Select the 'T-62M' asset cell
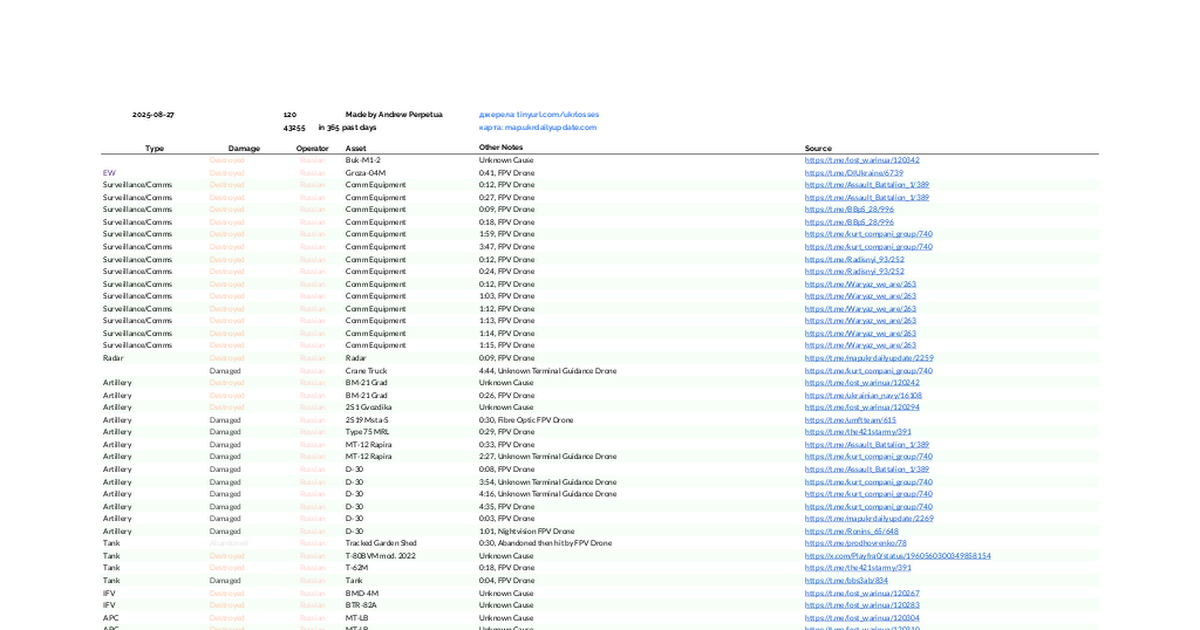Screen dimensions: 1200x630 point(357,568)
